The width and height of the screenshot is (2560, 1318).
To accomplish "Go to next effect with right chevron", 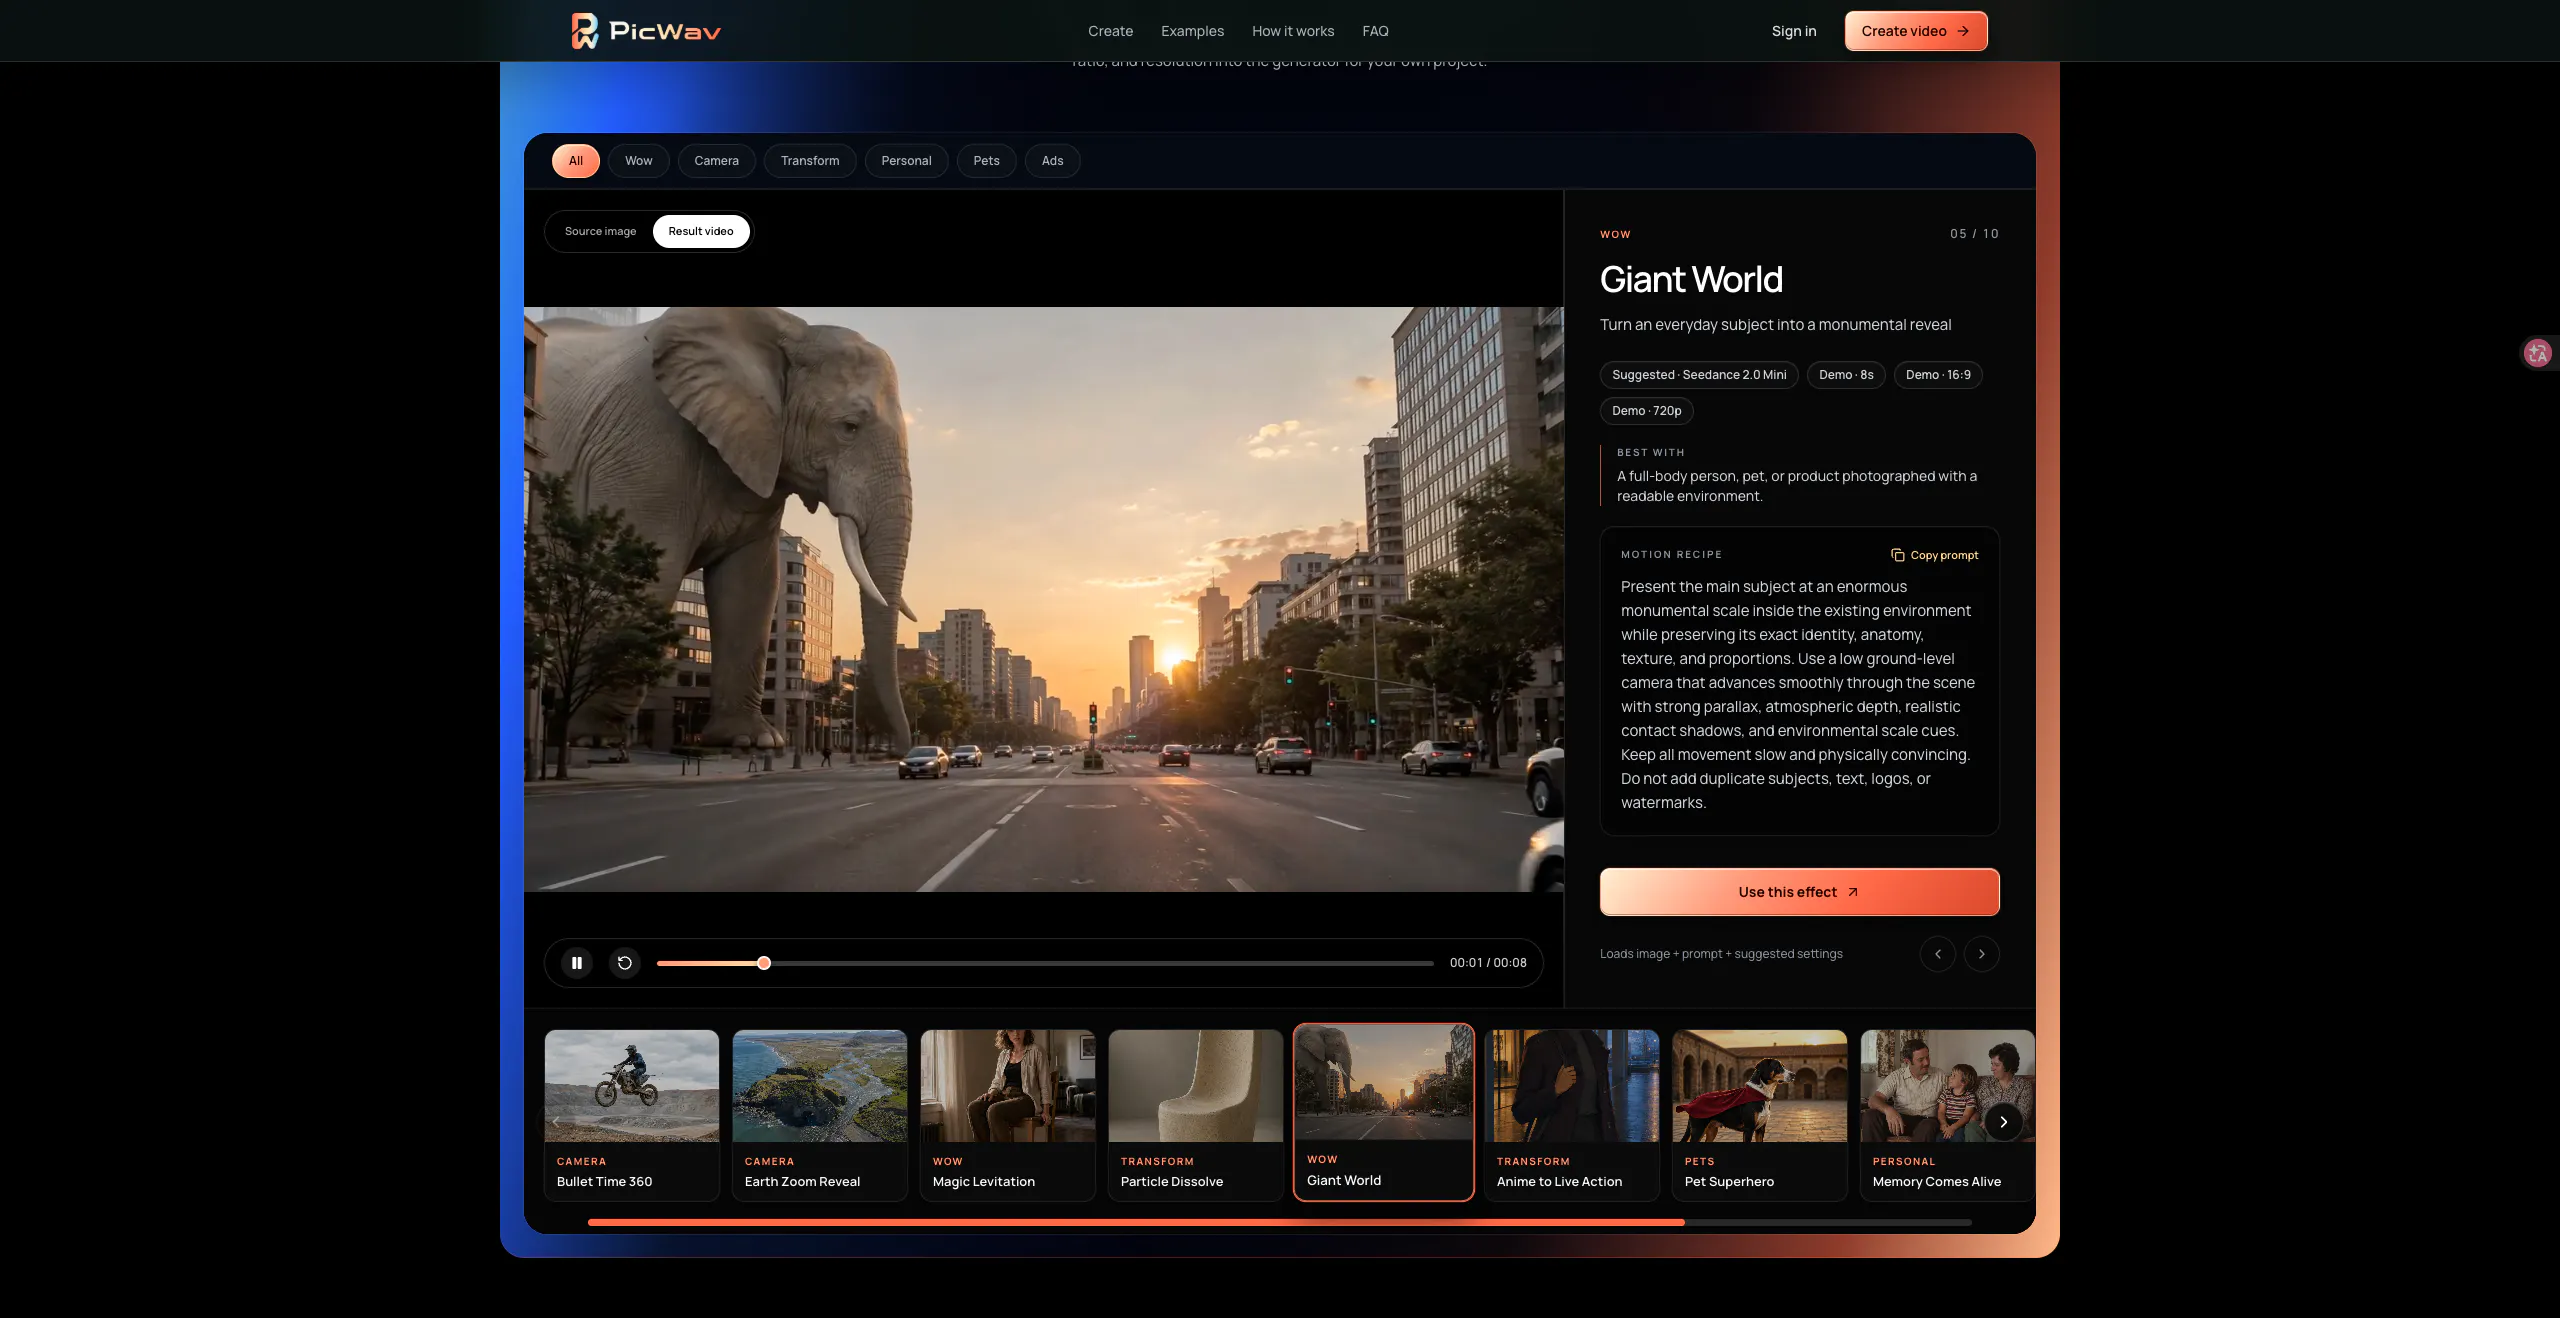I will [x=1982, y=954].
